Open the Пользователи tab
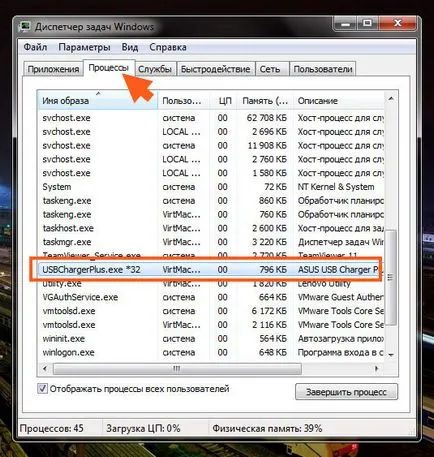The height and width of the screenshot is (457, 434). point(323,69)
